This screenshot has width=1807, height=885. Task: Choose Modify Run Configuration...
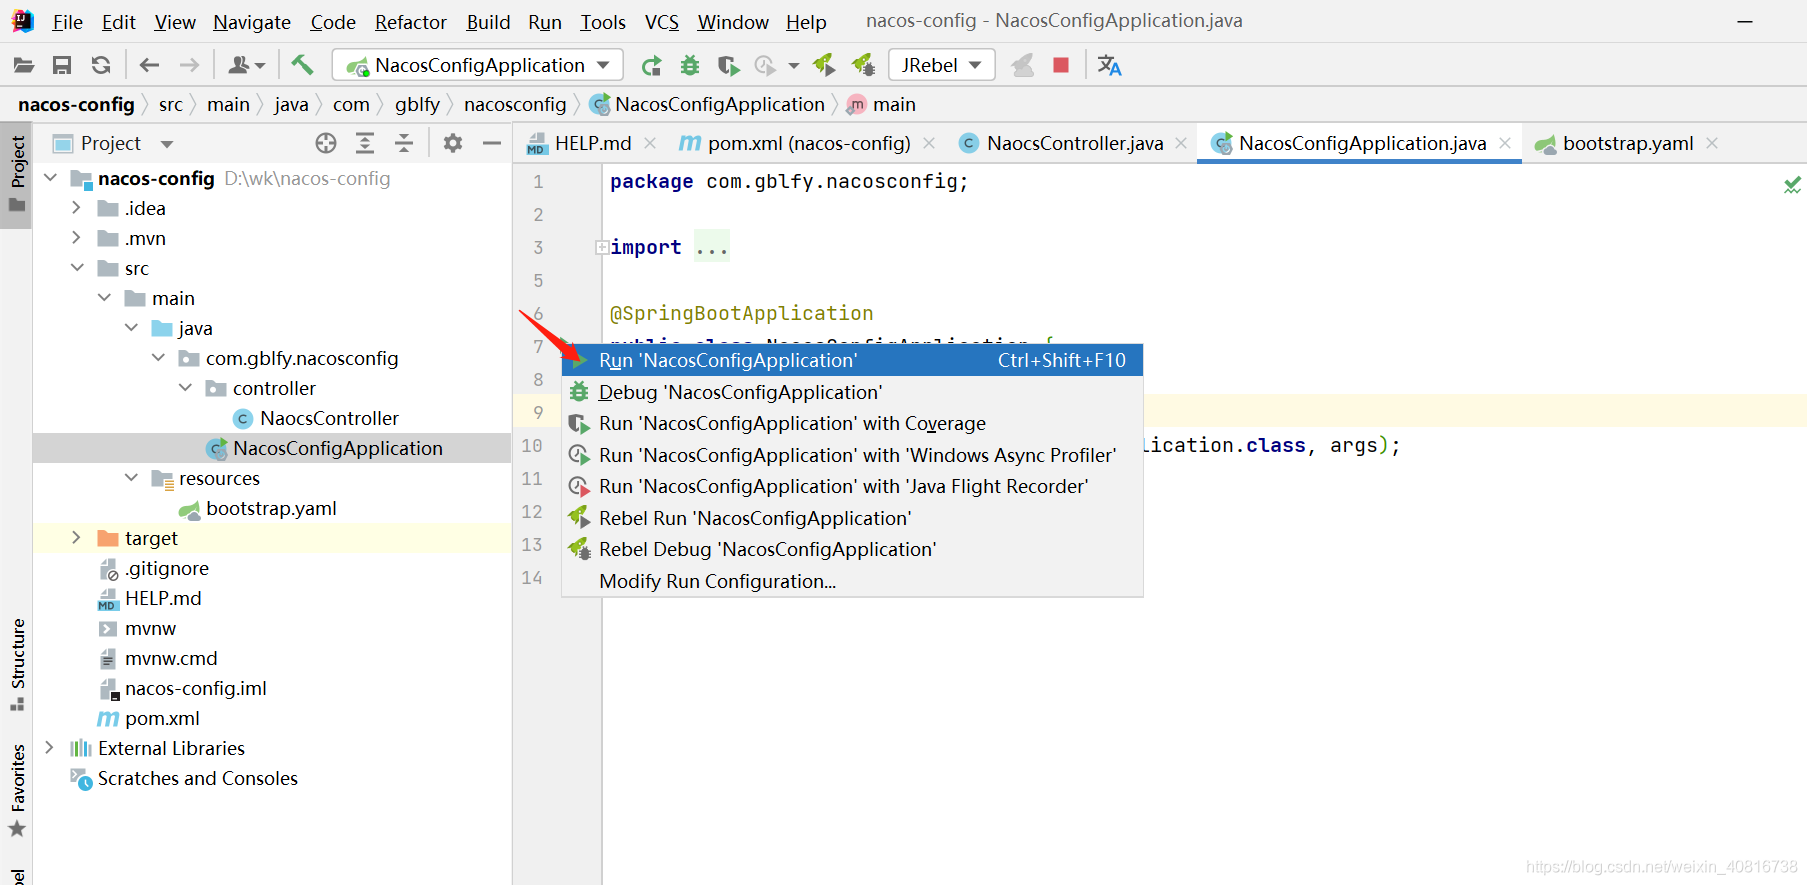852,581
